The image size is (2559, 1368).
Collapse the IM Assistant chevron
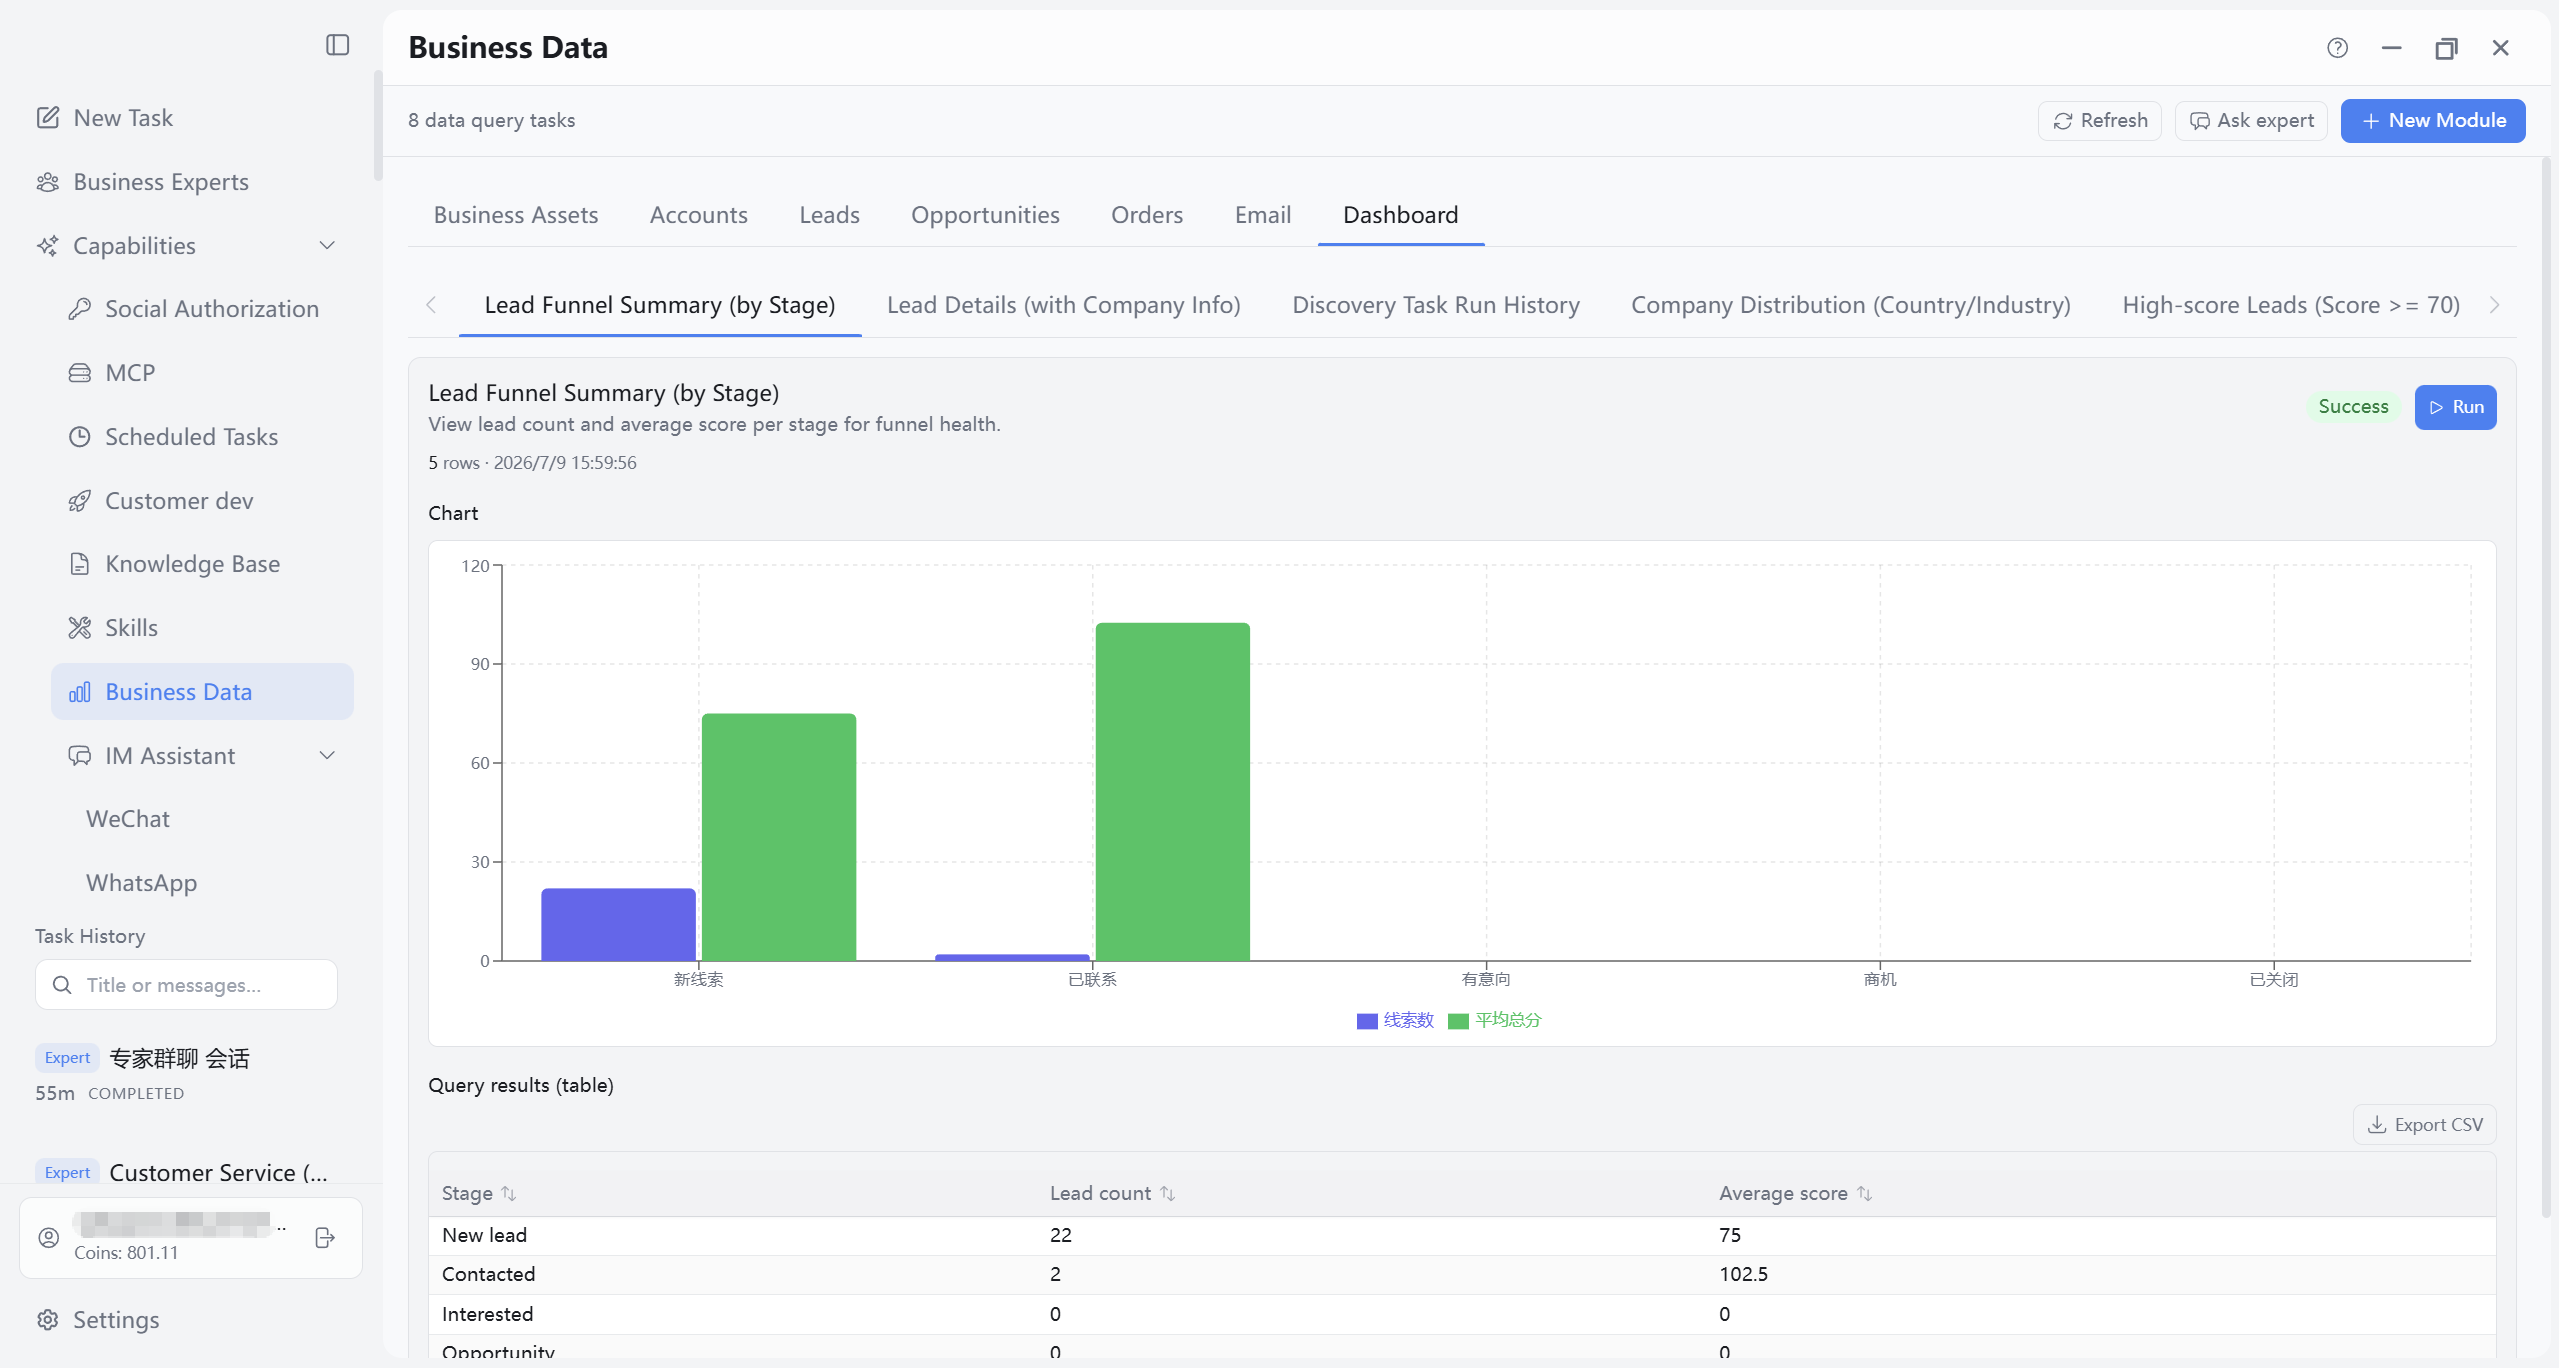pyautogui.click(x=327, y=756)
